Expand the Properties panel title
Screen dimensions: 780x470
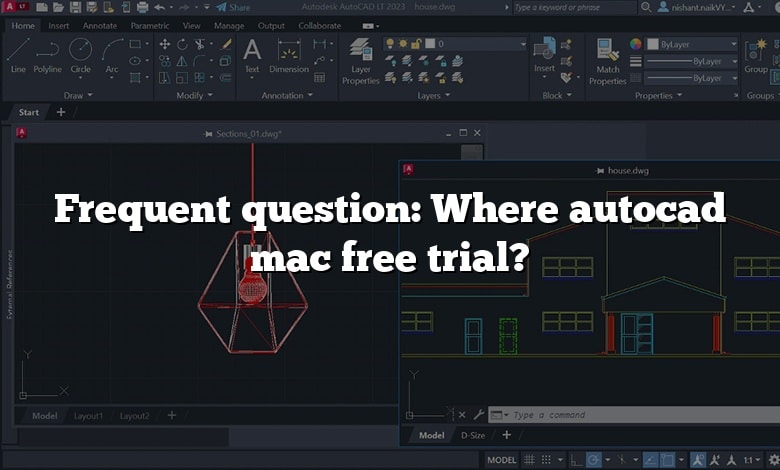click(x=658, y=95)
